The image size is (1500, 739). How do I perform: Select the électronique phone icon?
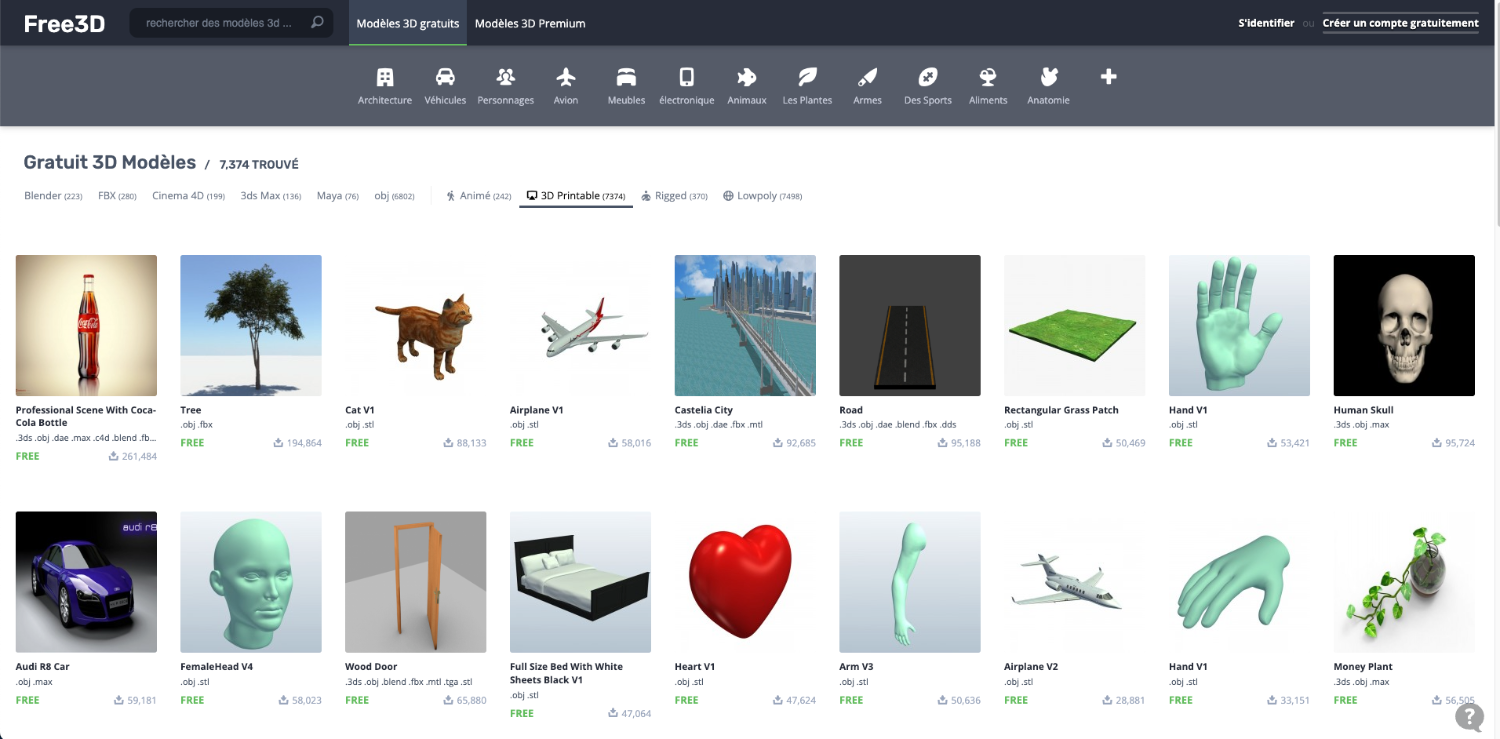pyautogui.click(x=686, y=78)
